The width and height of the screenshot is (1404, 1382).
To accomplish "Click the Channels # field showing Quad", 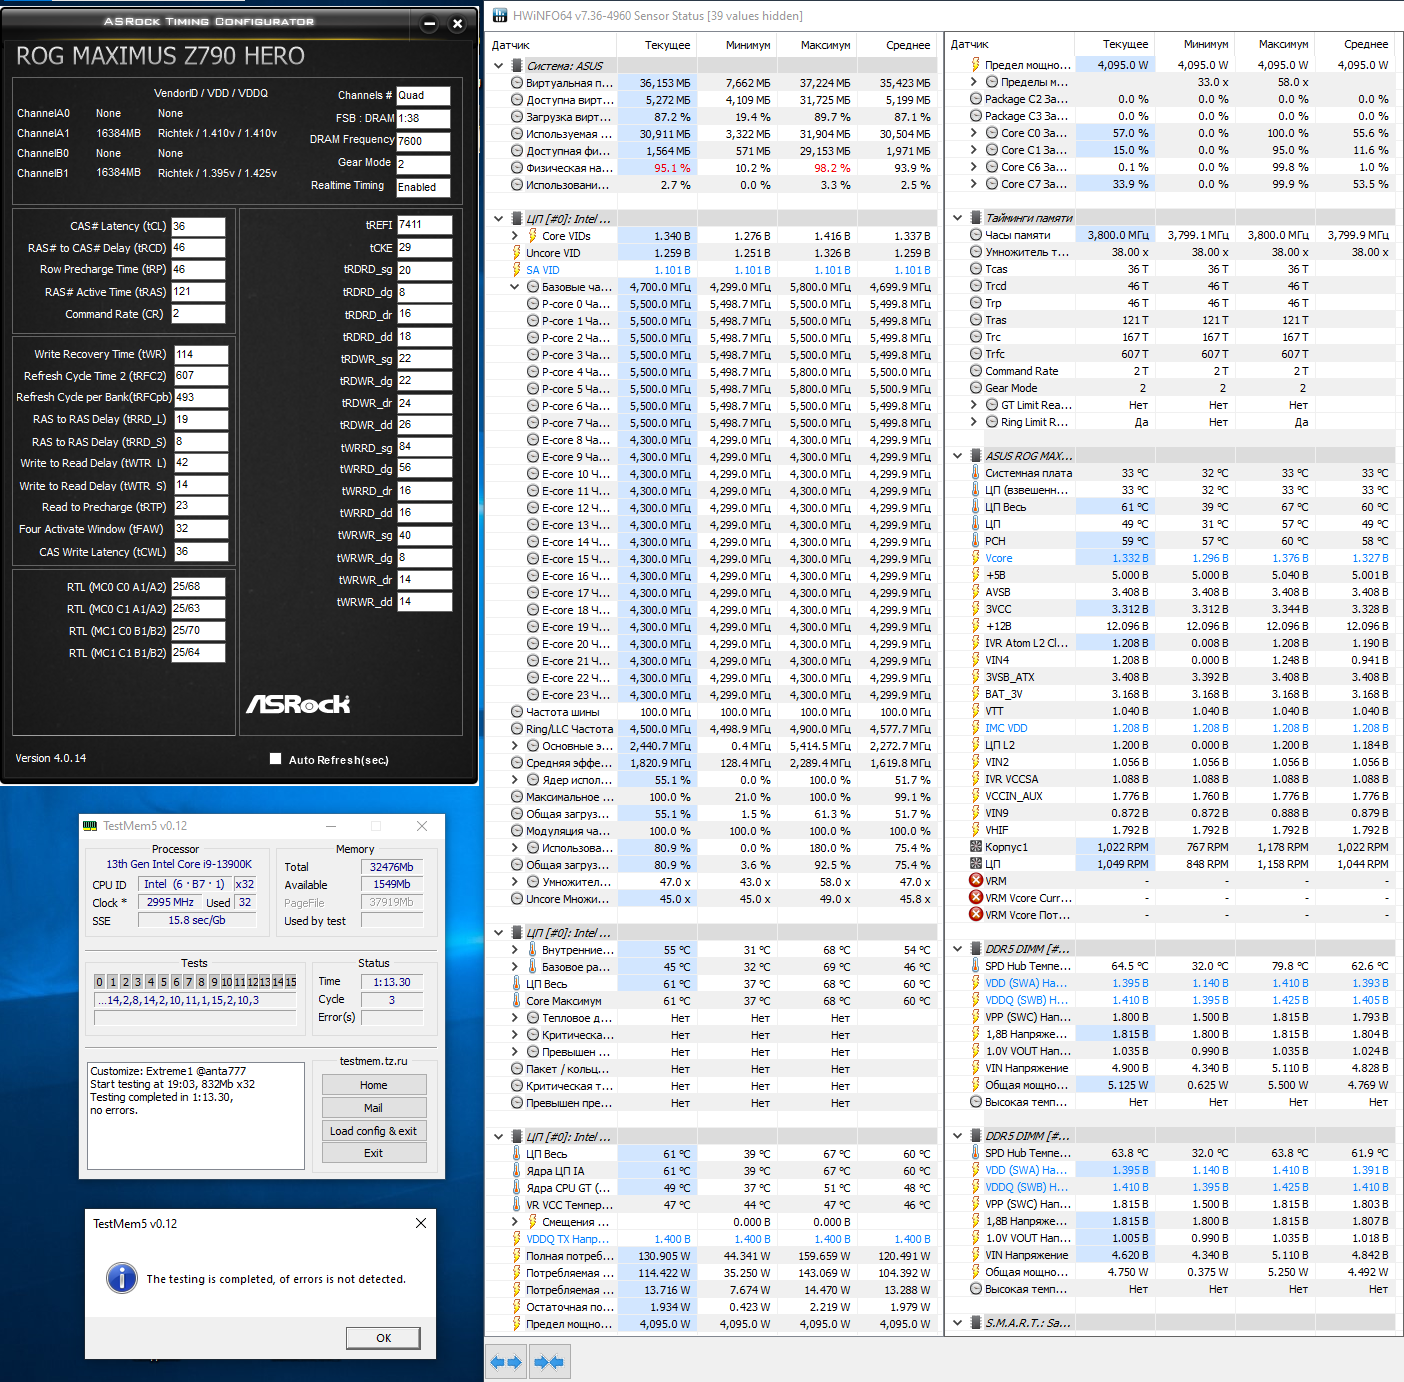I will click(424, 96).
